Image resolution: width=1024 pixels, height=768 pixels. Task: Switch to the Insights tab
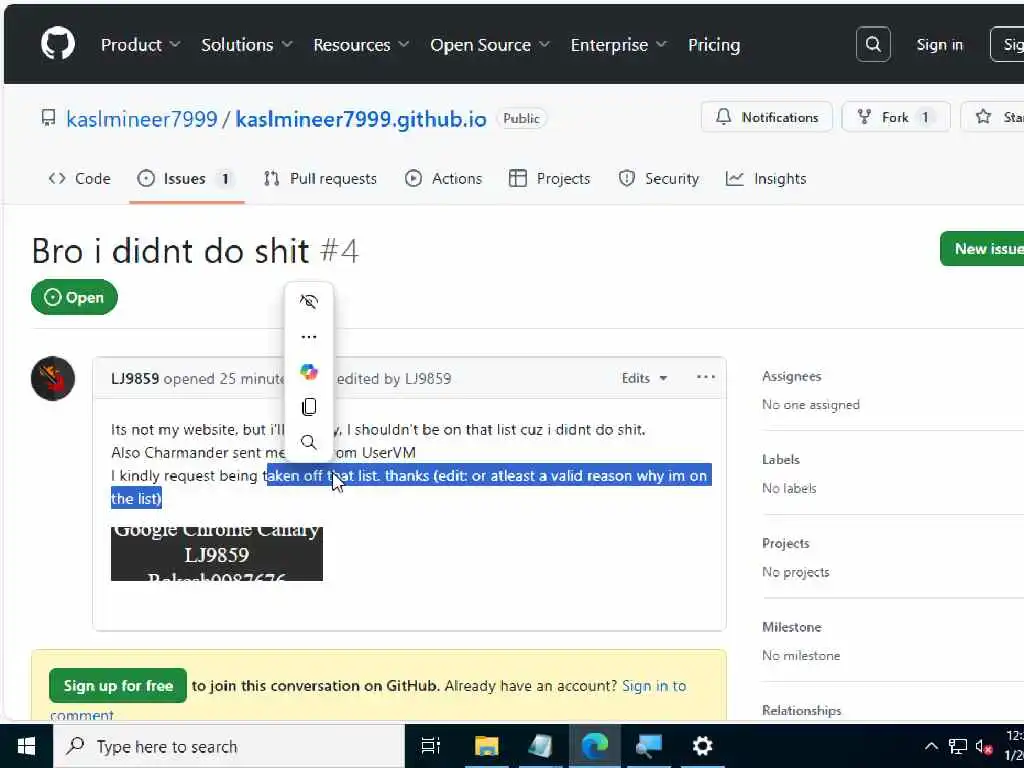[x=766, y=178]
